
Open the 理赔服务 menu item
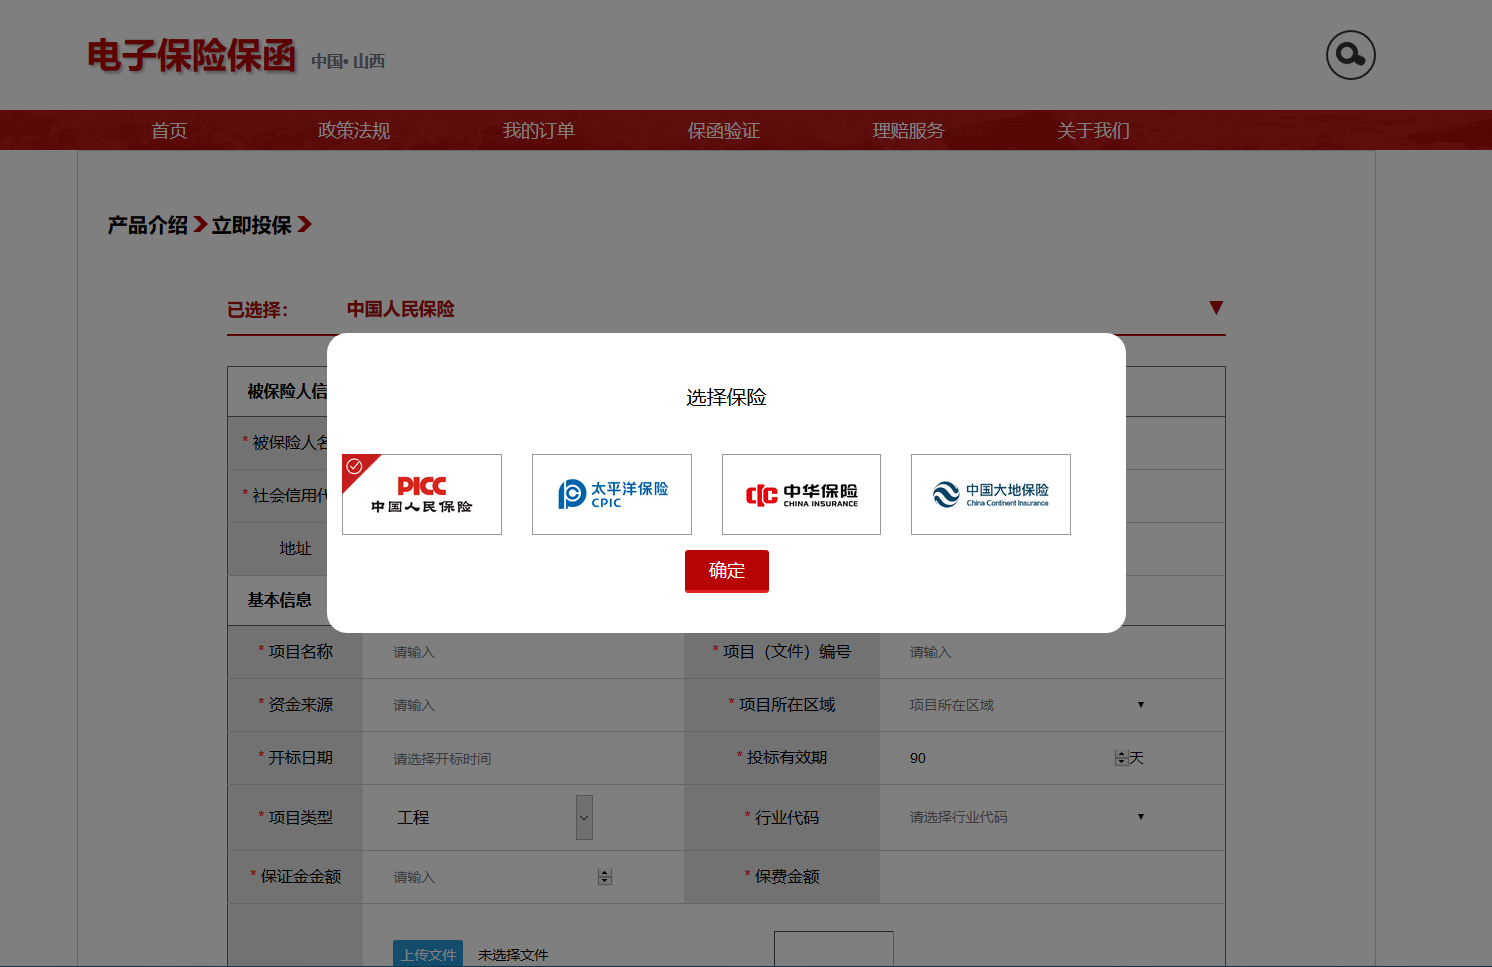[x=908, y=131]
